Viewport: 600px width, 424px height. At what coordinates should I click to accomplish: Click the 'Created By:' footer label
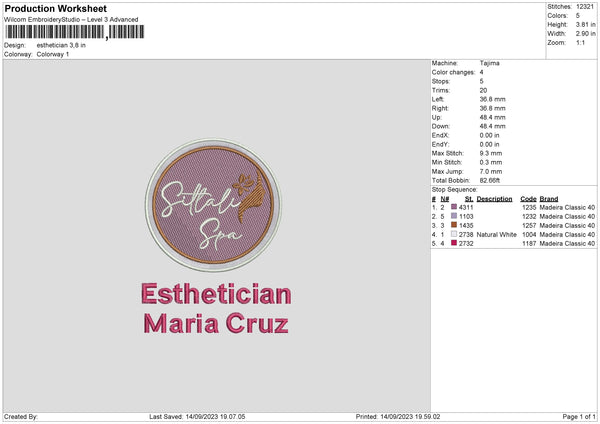point(21,416)
